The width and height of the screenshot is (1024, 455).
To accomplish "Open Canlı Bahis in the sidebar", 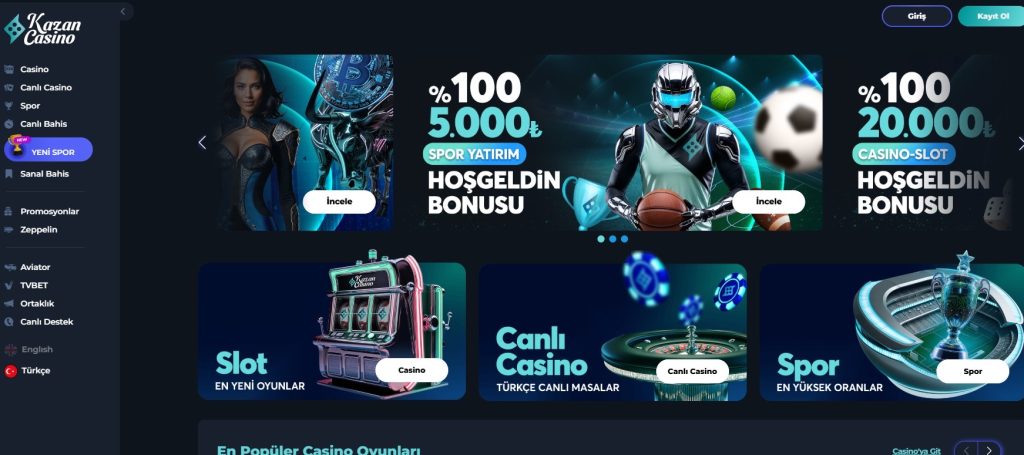I will pyautogui.click(x=43, y=124).
